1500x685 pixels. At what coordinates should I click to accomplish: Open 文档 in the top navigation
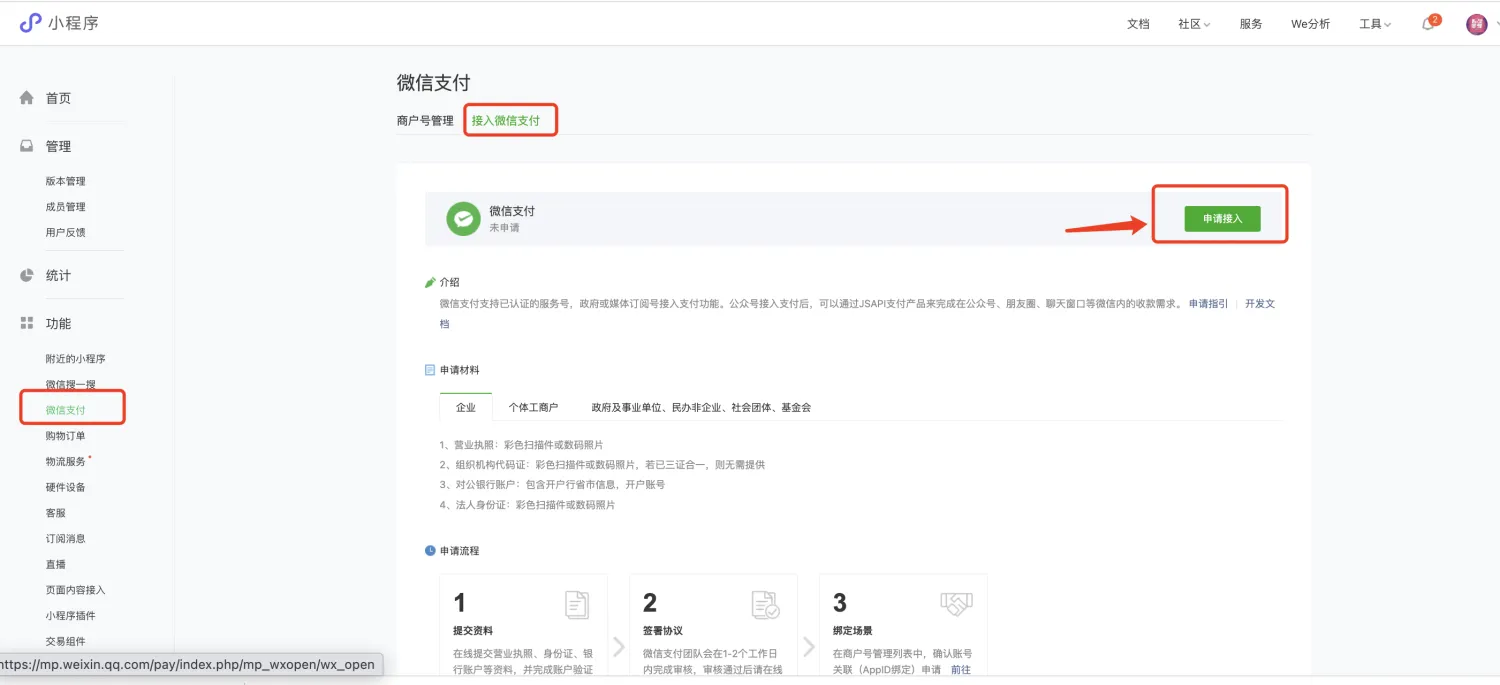(1138, 24)
